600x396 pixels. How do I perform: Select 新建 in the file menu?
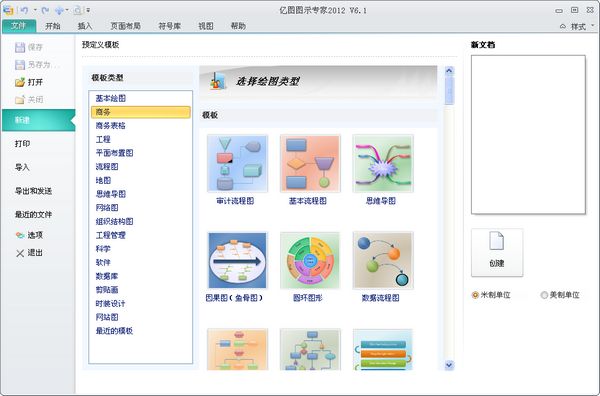tap(38, 120)
